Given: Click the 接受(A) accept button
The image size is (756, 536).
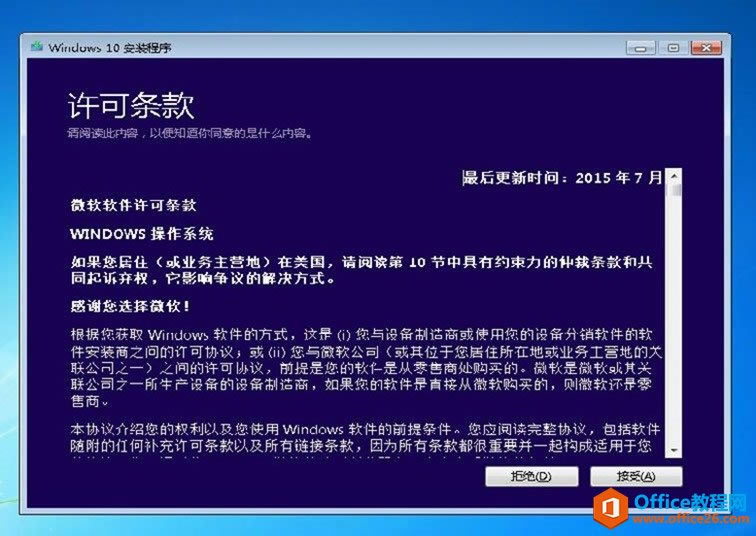Looking at the screenshot, I should (636, 476).
